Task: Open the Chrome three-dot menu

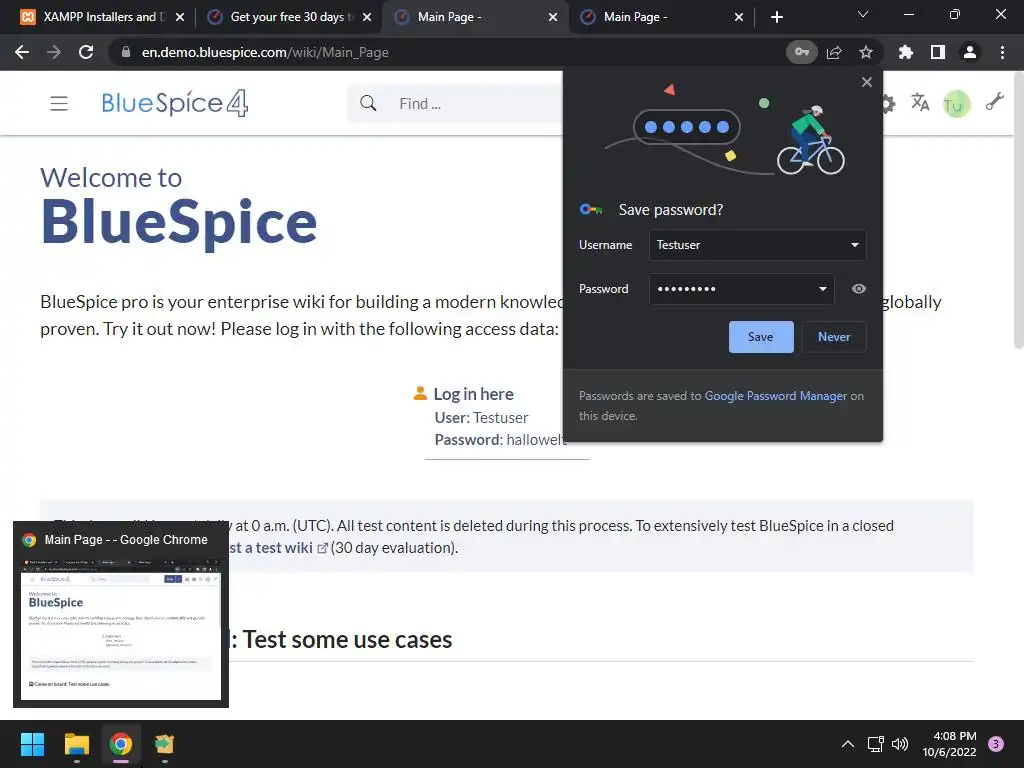Action: 1002,52
